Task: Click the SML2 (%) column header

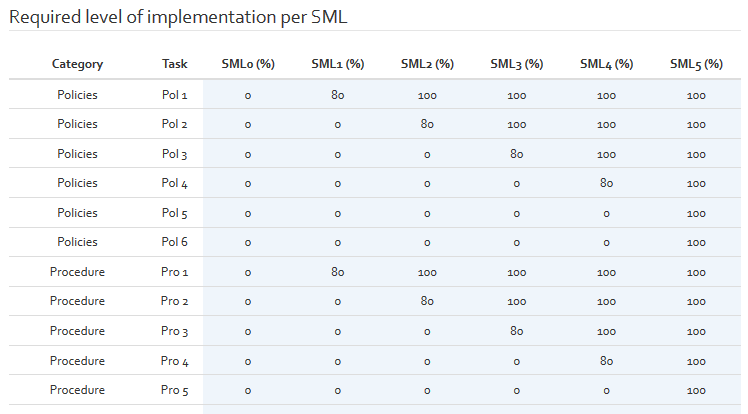Action: [427, 64]
